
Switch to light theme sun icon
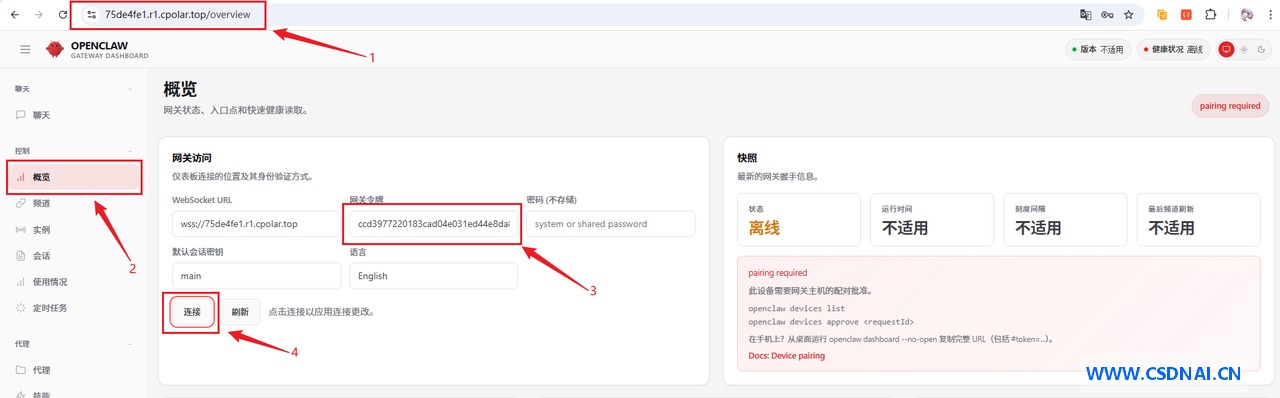pyautogui.click(x=1243, y=49)
